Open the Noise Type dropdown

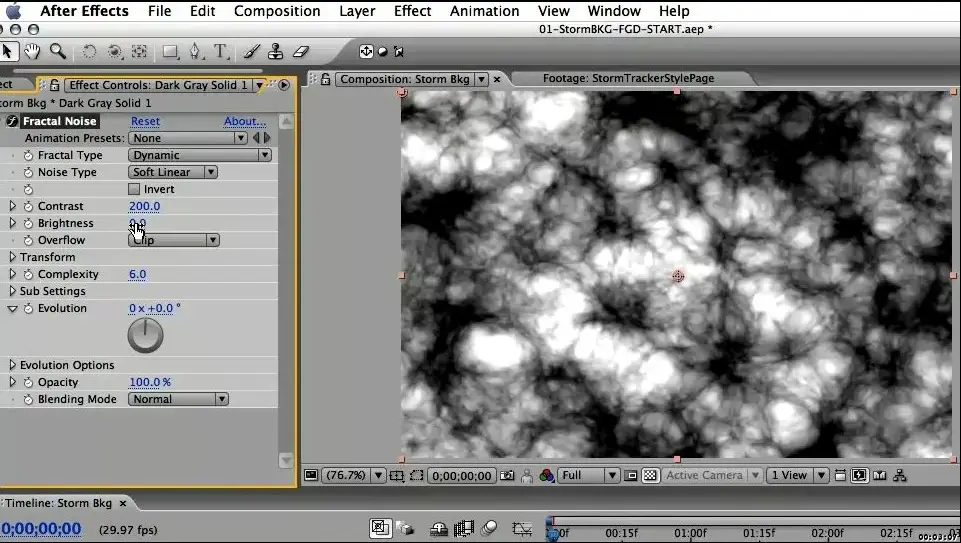[x=173, y=172]
